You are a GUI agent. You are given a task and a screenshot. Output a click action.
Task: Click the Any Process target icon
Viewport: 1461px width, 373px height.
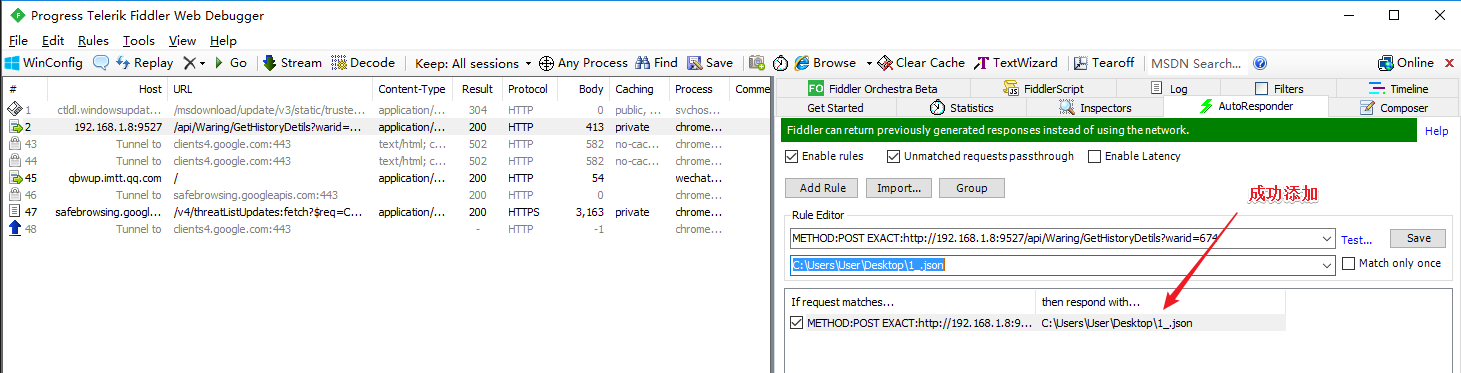(546, 63)
